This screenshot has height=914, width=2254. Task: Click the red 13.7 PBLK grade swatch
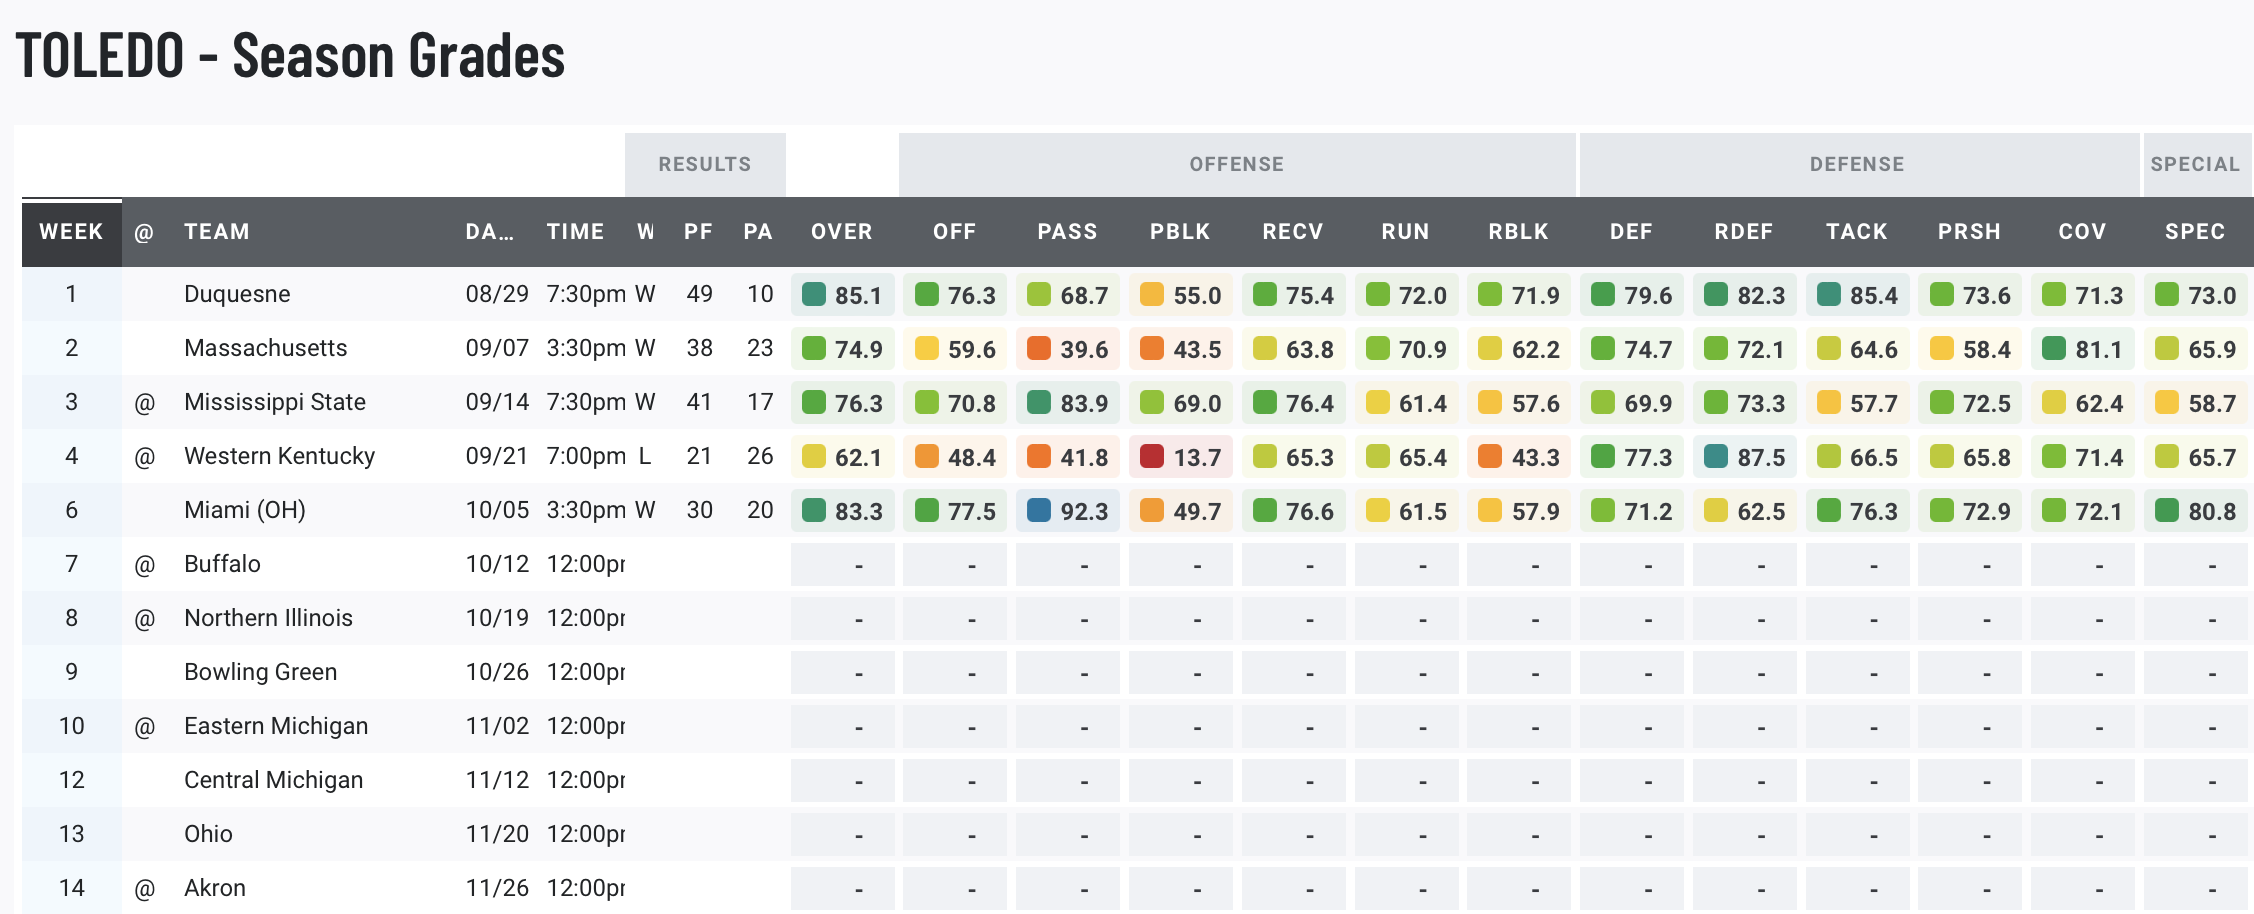tap(1152, 457)
